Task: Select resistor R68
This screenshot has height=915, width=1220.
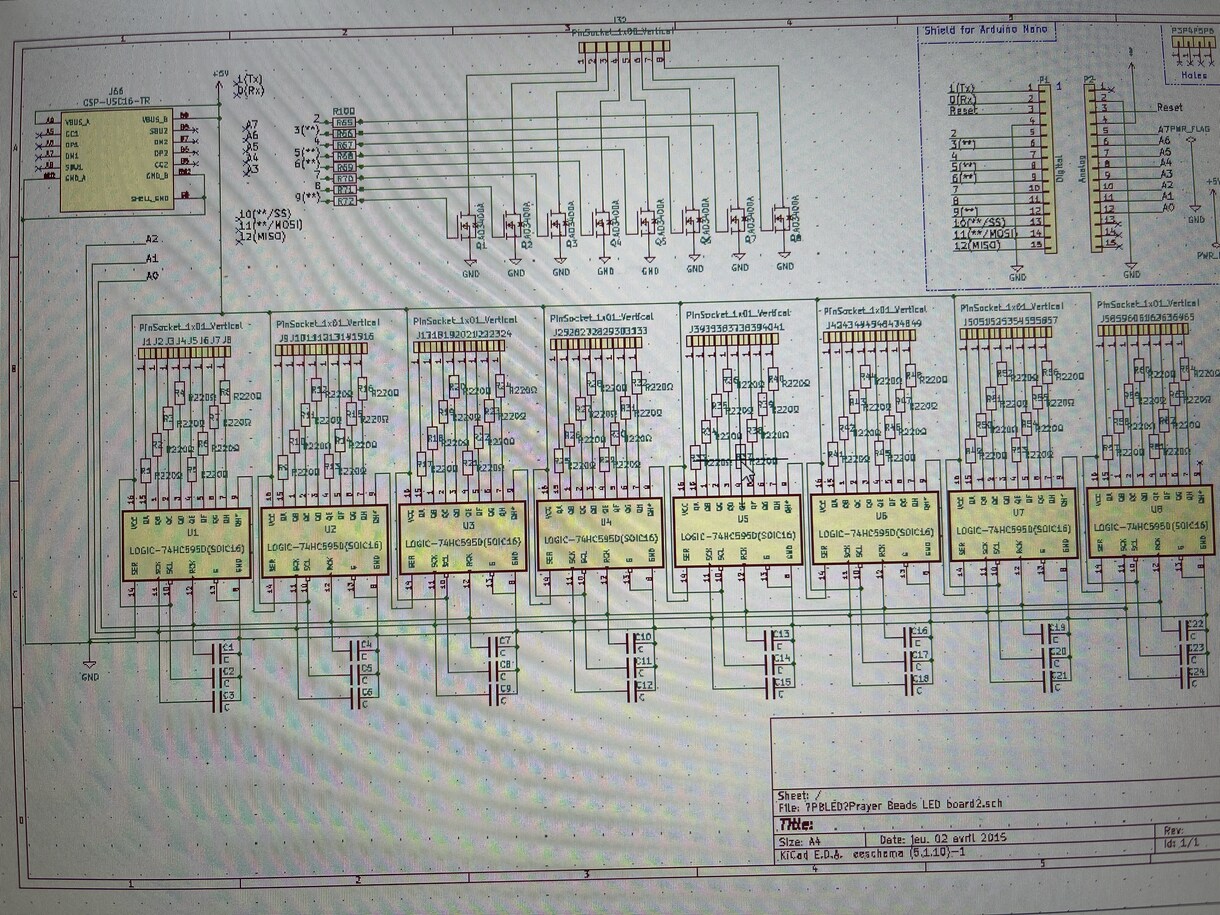Action: click(x=345, y=156)
